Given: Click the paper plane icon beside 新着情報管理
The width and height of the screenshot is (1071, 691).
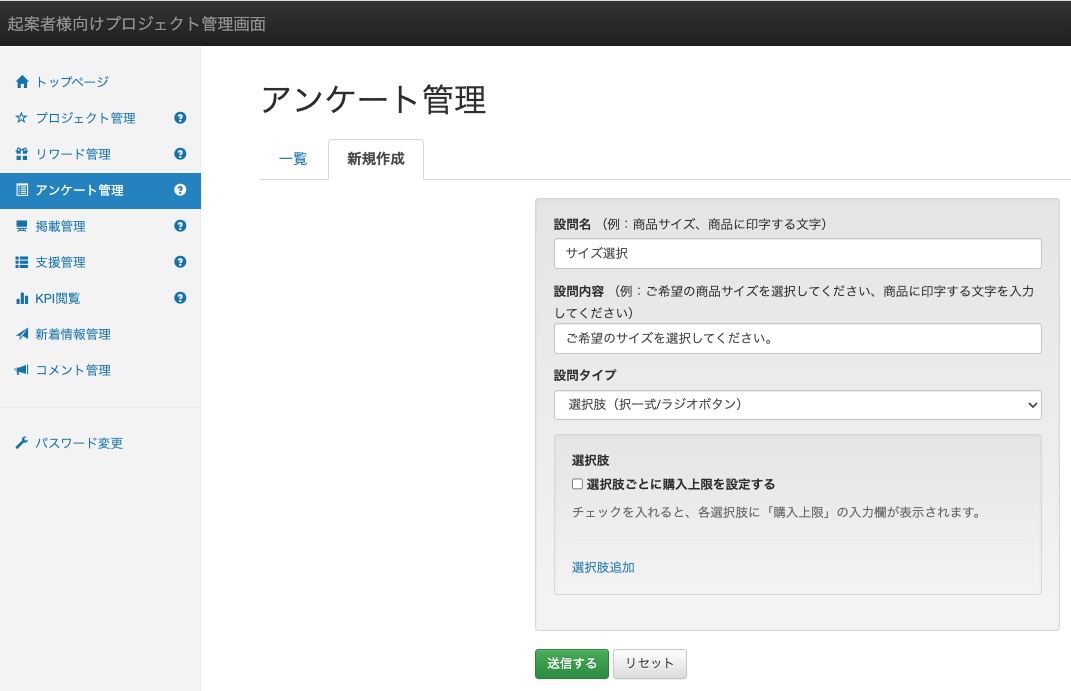Looking at the screenshot, I should point(22,335).
